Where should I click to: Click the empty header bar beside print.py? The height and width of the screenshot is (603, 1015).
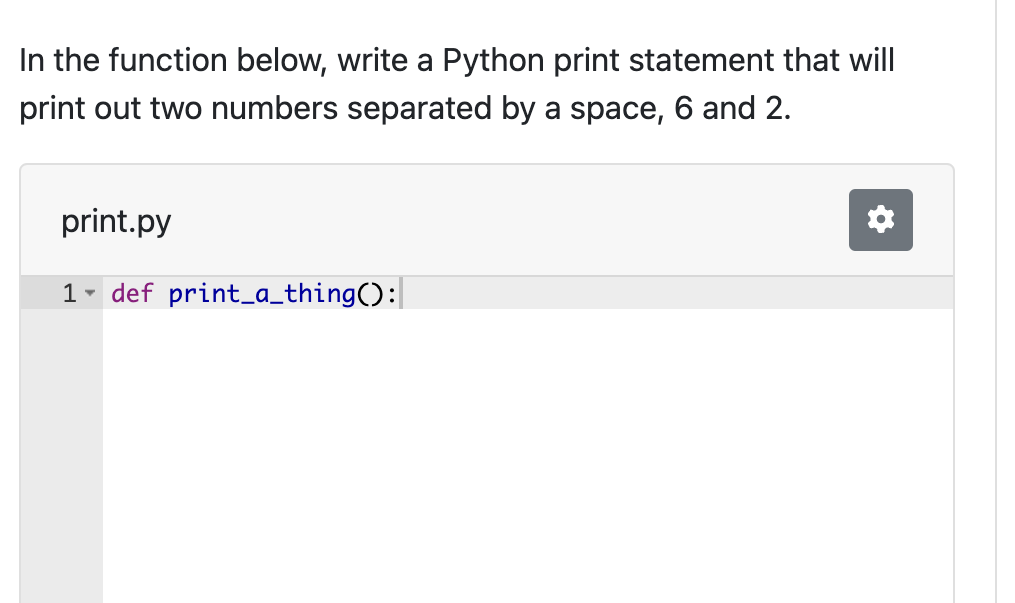[x=500, y=221]
